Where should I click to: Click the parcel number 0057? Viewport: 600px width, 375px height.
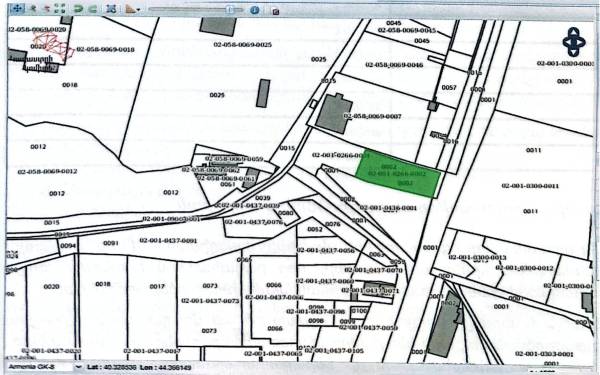click(x=449, y=88)
